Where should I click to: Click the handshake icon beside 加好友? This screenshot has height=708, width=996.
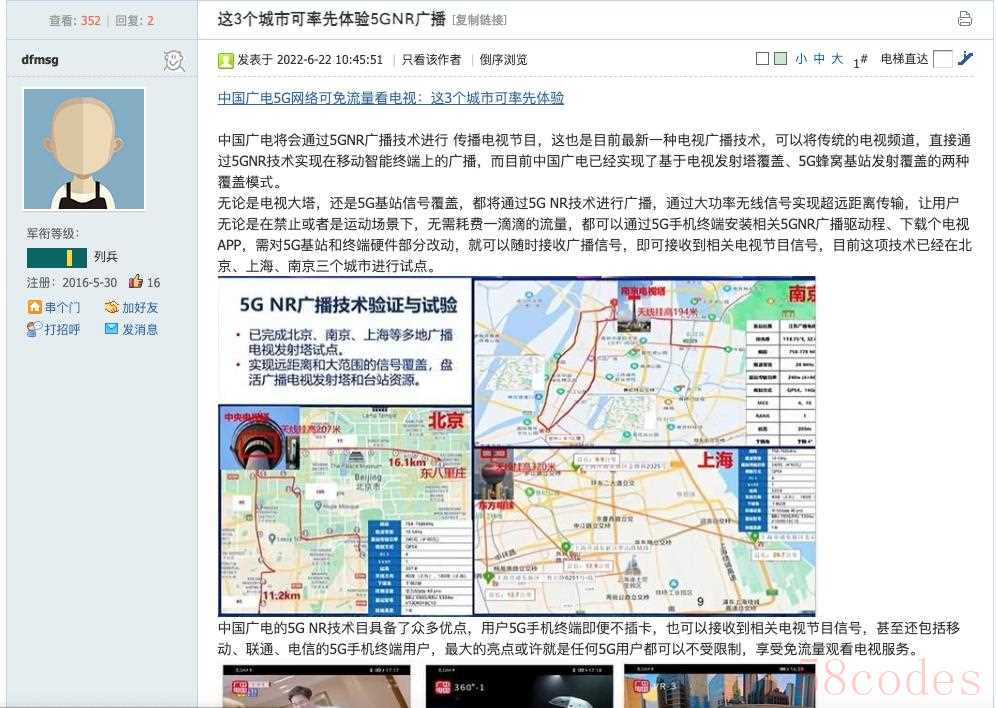coord(112,307)
